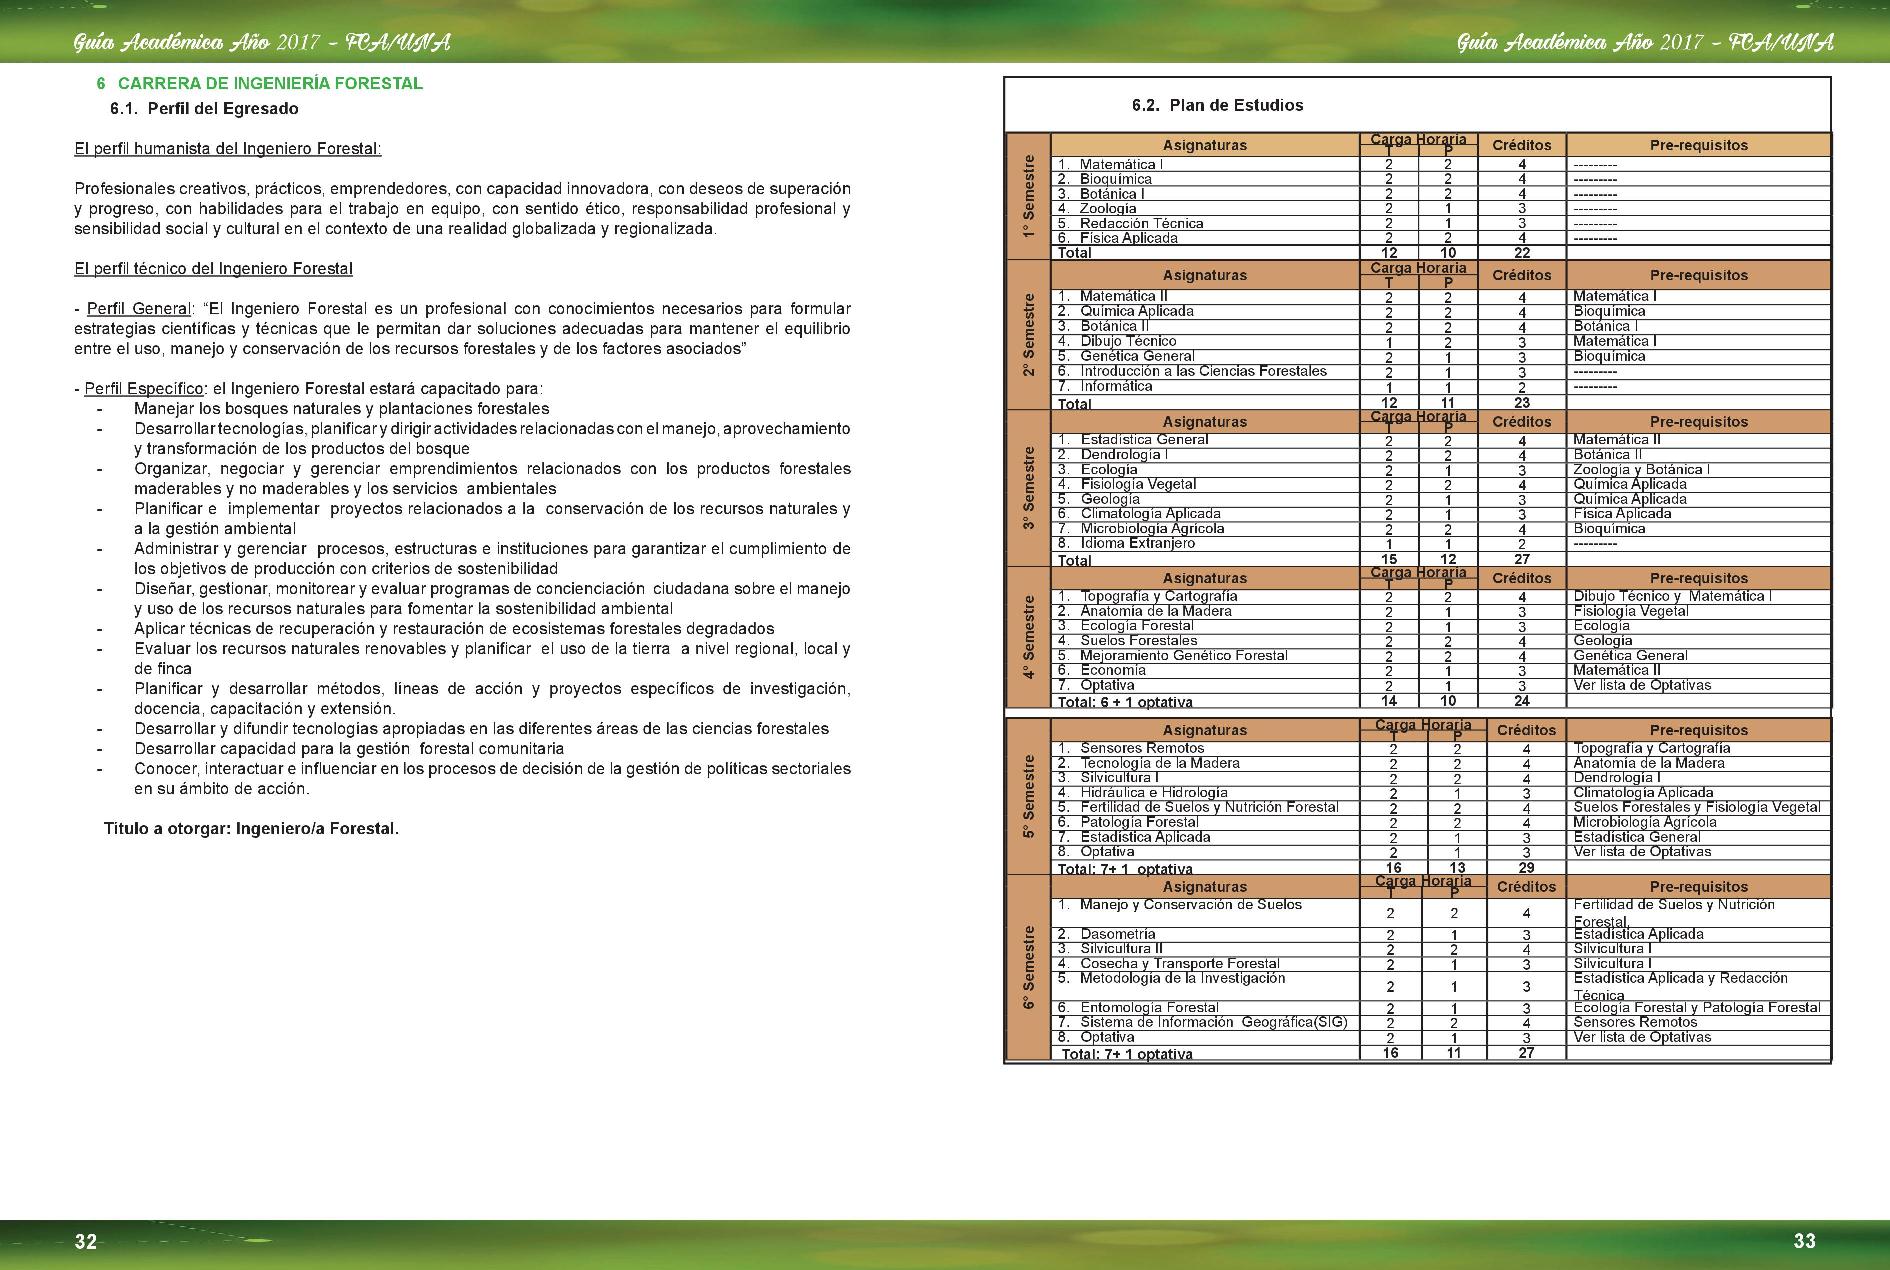Select 'Sistema de Información Geográfica(SIG)' subject
This screenshot has width=1890, height=1270.
click(1214, 1022)
